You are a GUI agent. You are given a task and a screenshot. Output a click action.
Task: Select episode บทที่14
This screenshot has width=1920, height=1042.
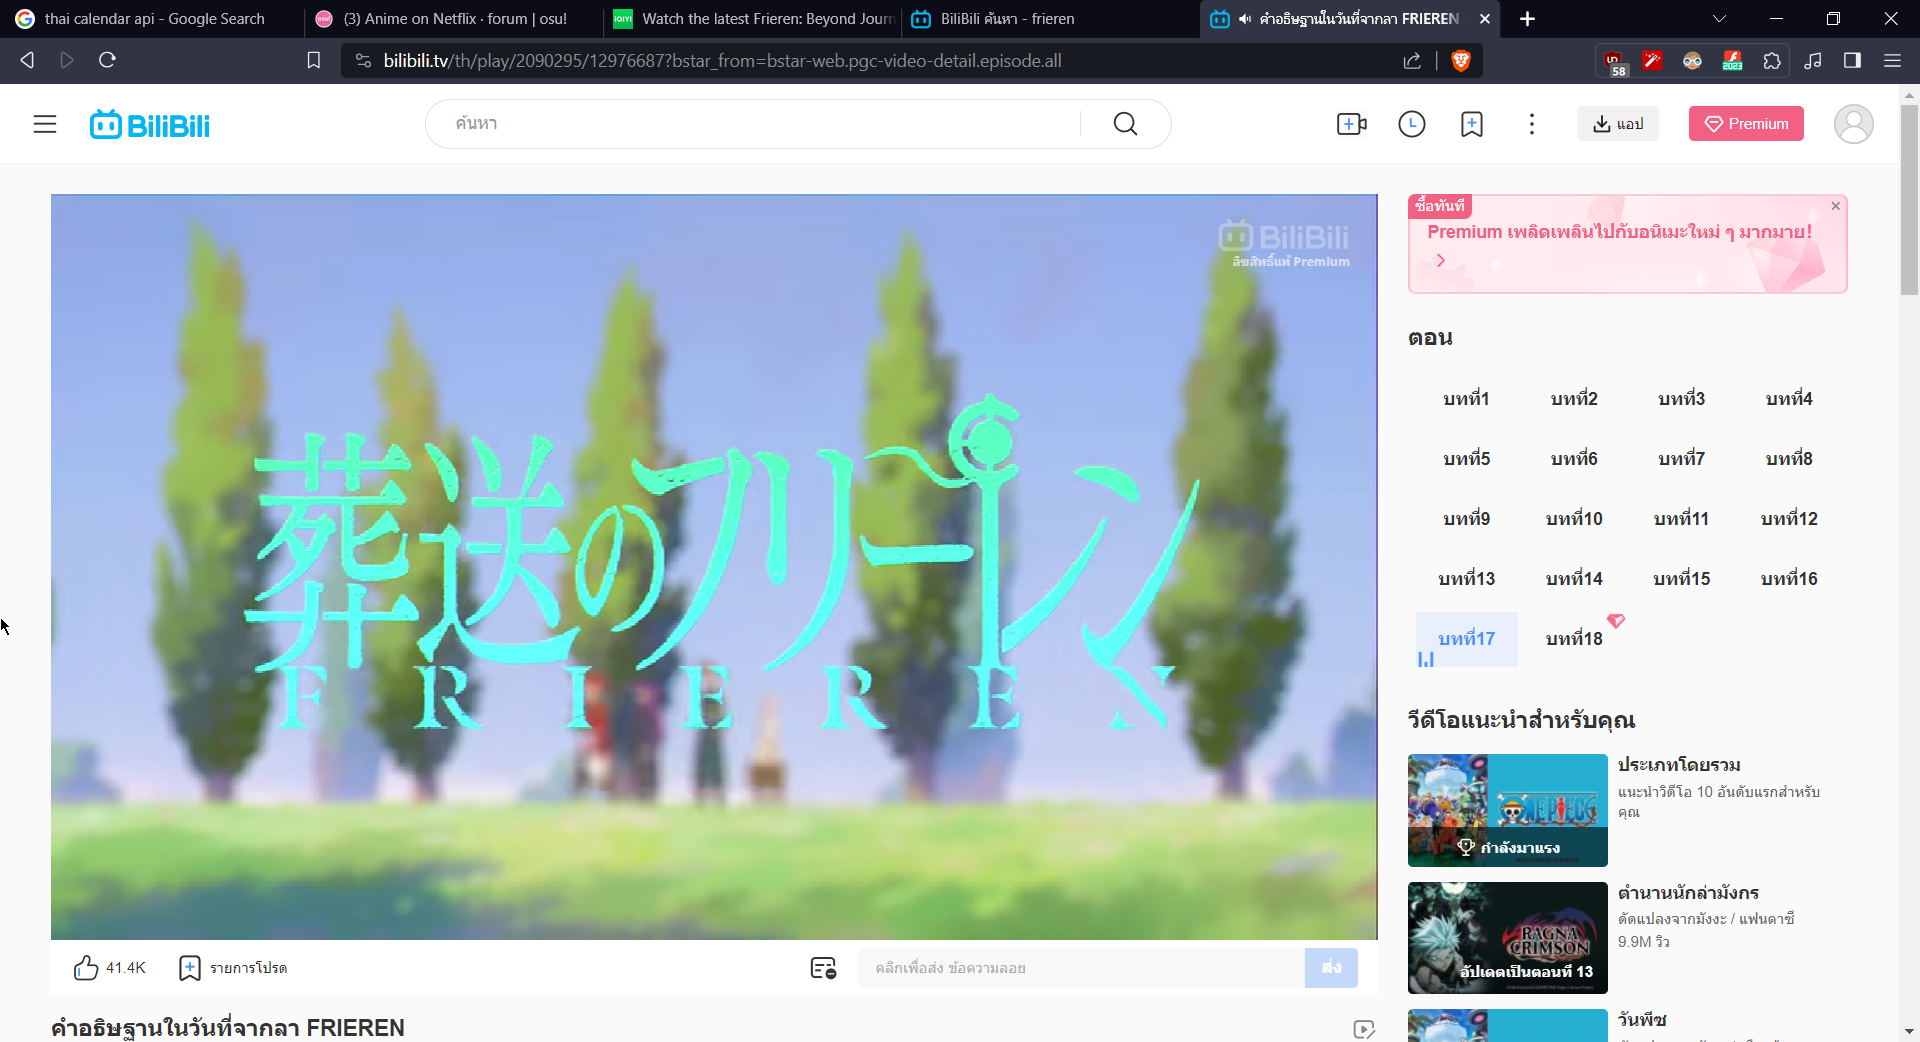click(1574, 579)
